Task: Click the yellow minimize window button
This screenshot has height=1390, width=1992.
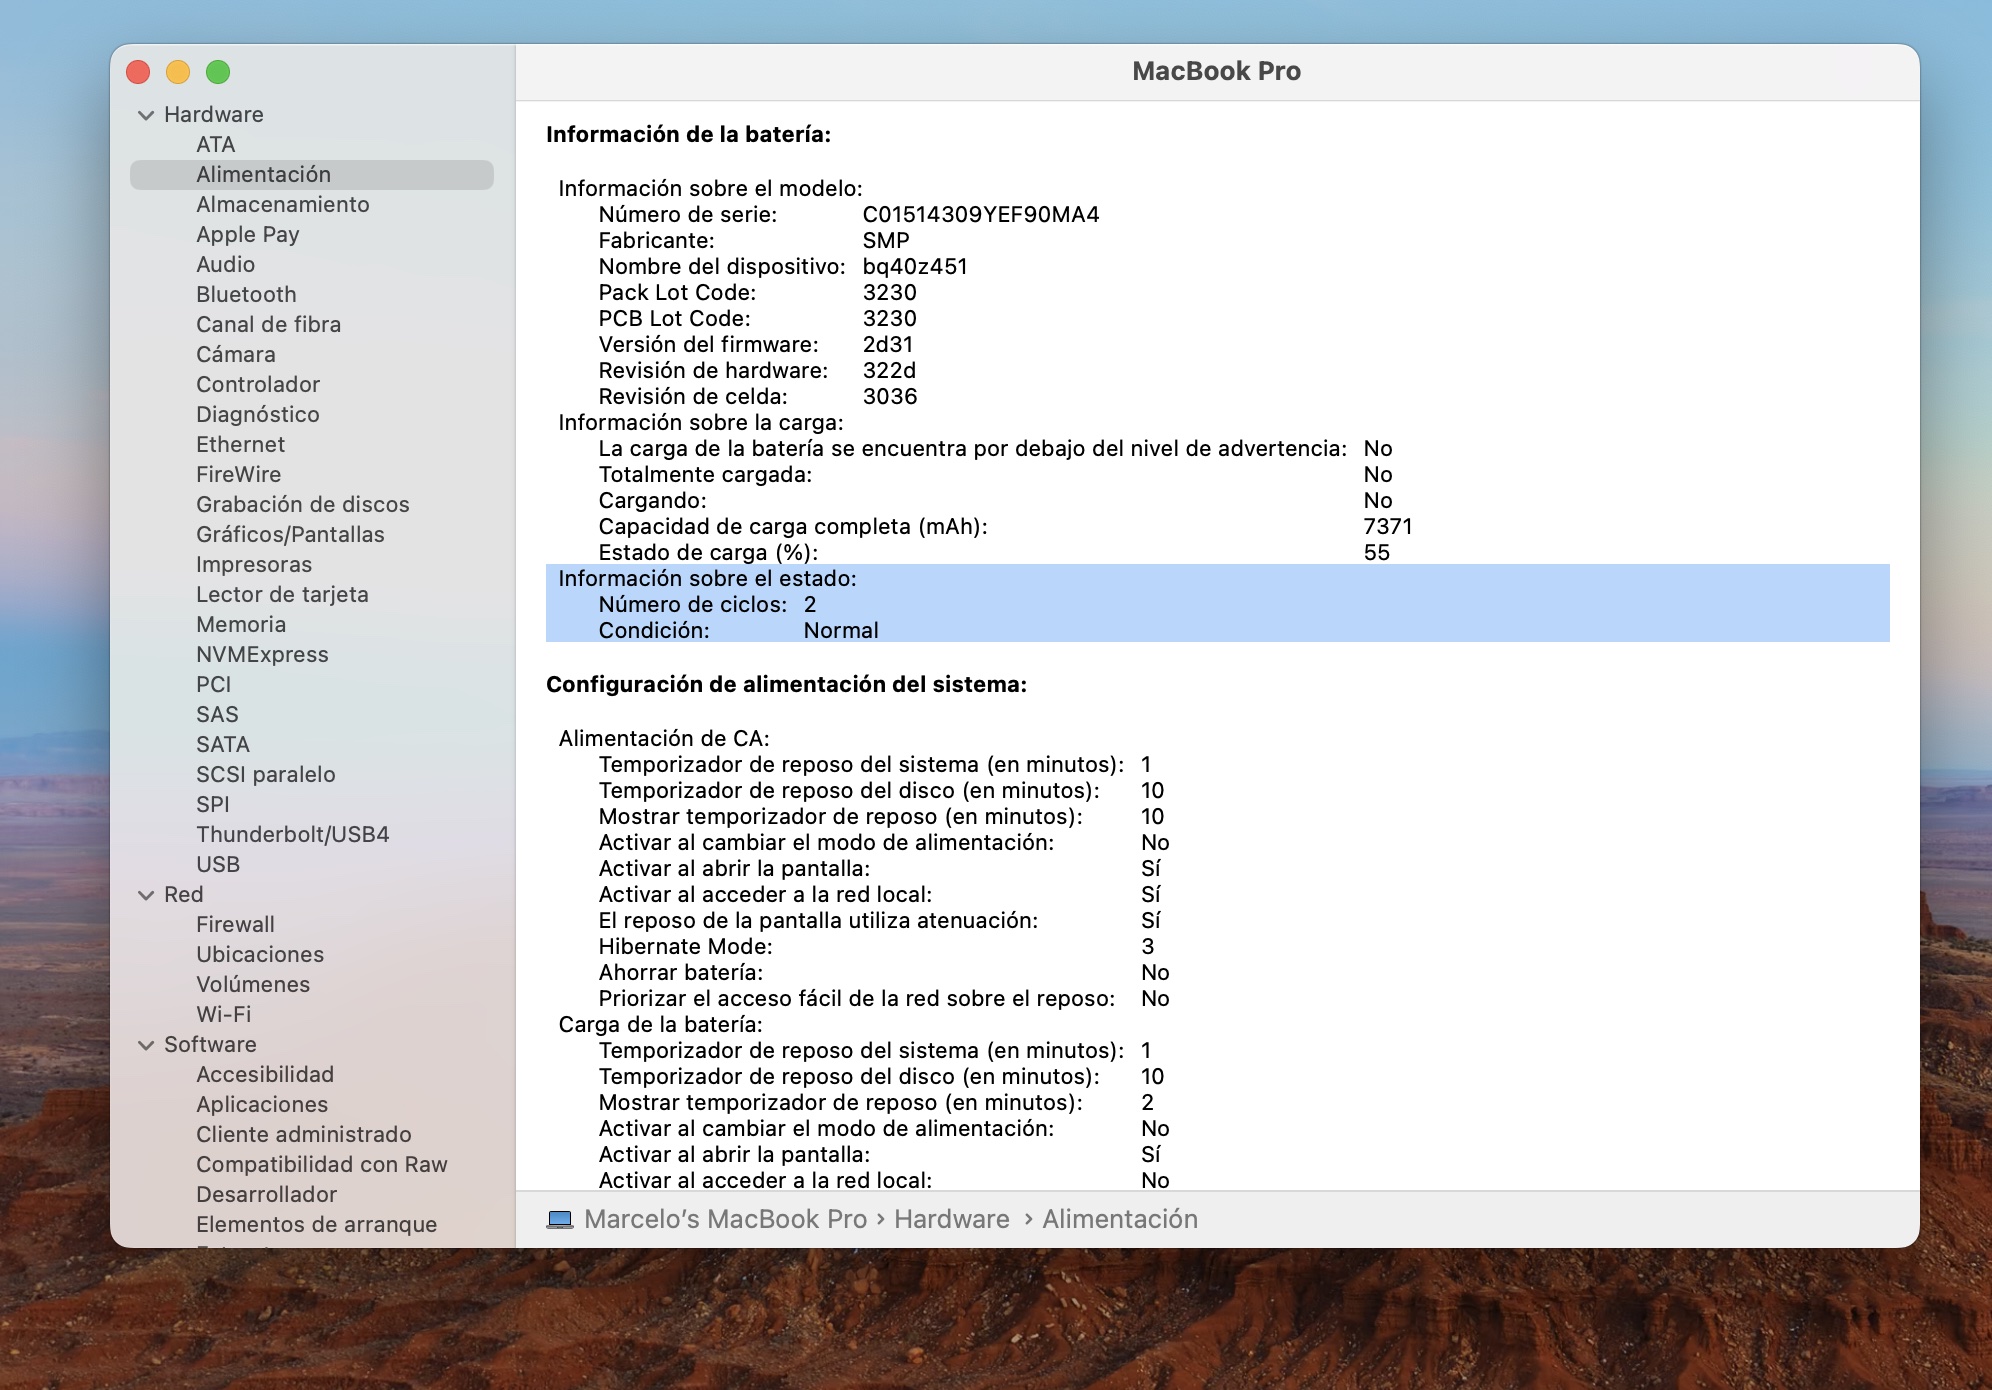Action: click(x=178, y=72)
